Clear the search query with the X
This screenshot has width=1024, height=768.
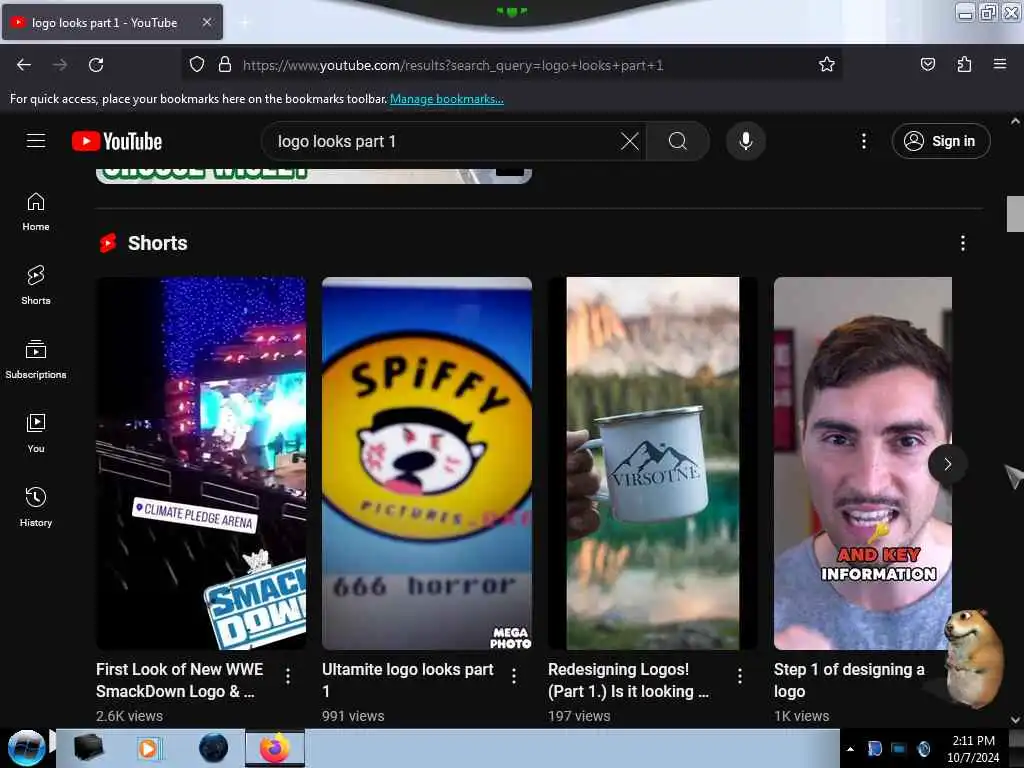tap(630, 141)
